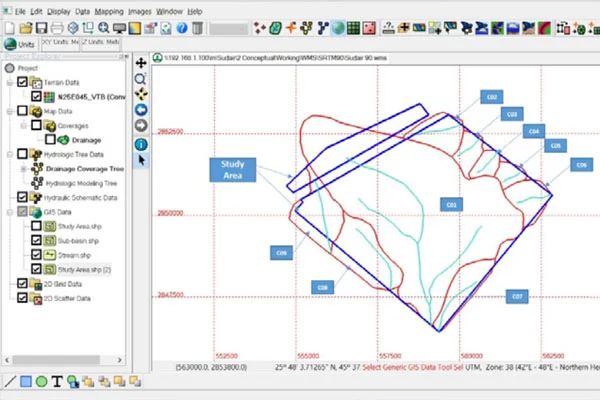Collapse the Hydrologic Tree Data node
Viewport: 600px width, 400px height.
(x=10, y=155)
